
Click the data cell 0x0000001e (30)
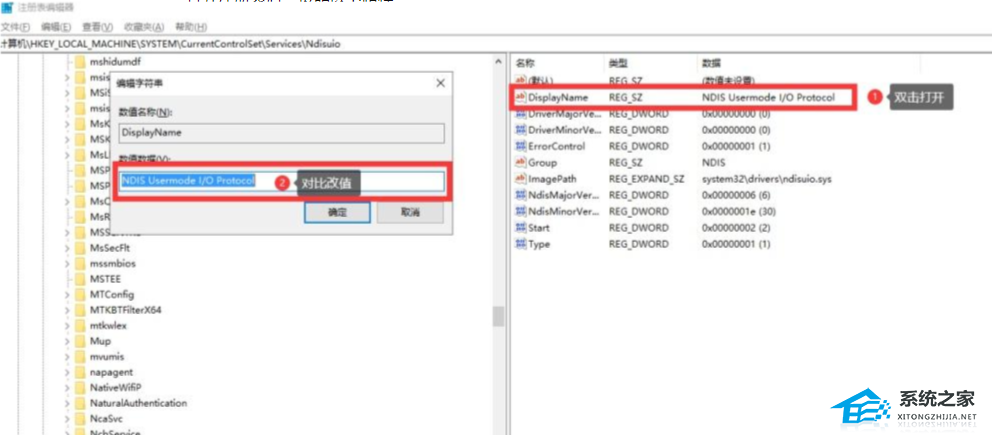[739, 211]
